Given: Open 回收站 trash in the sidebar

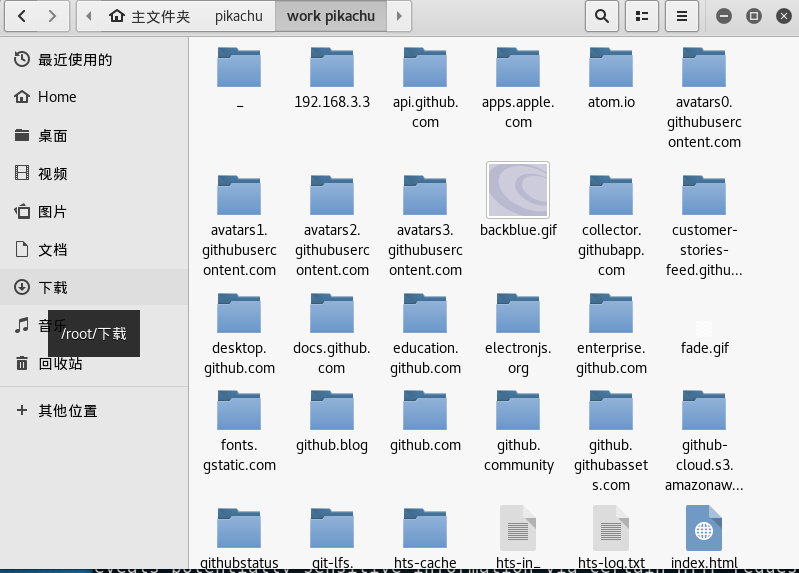Looking at the screenshot, I should pyautogui.click(x=94, y=363).
